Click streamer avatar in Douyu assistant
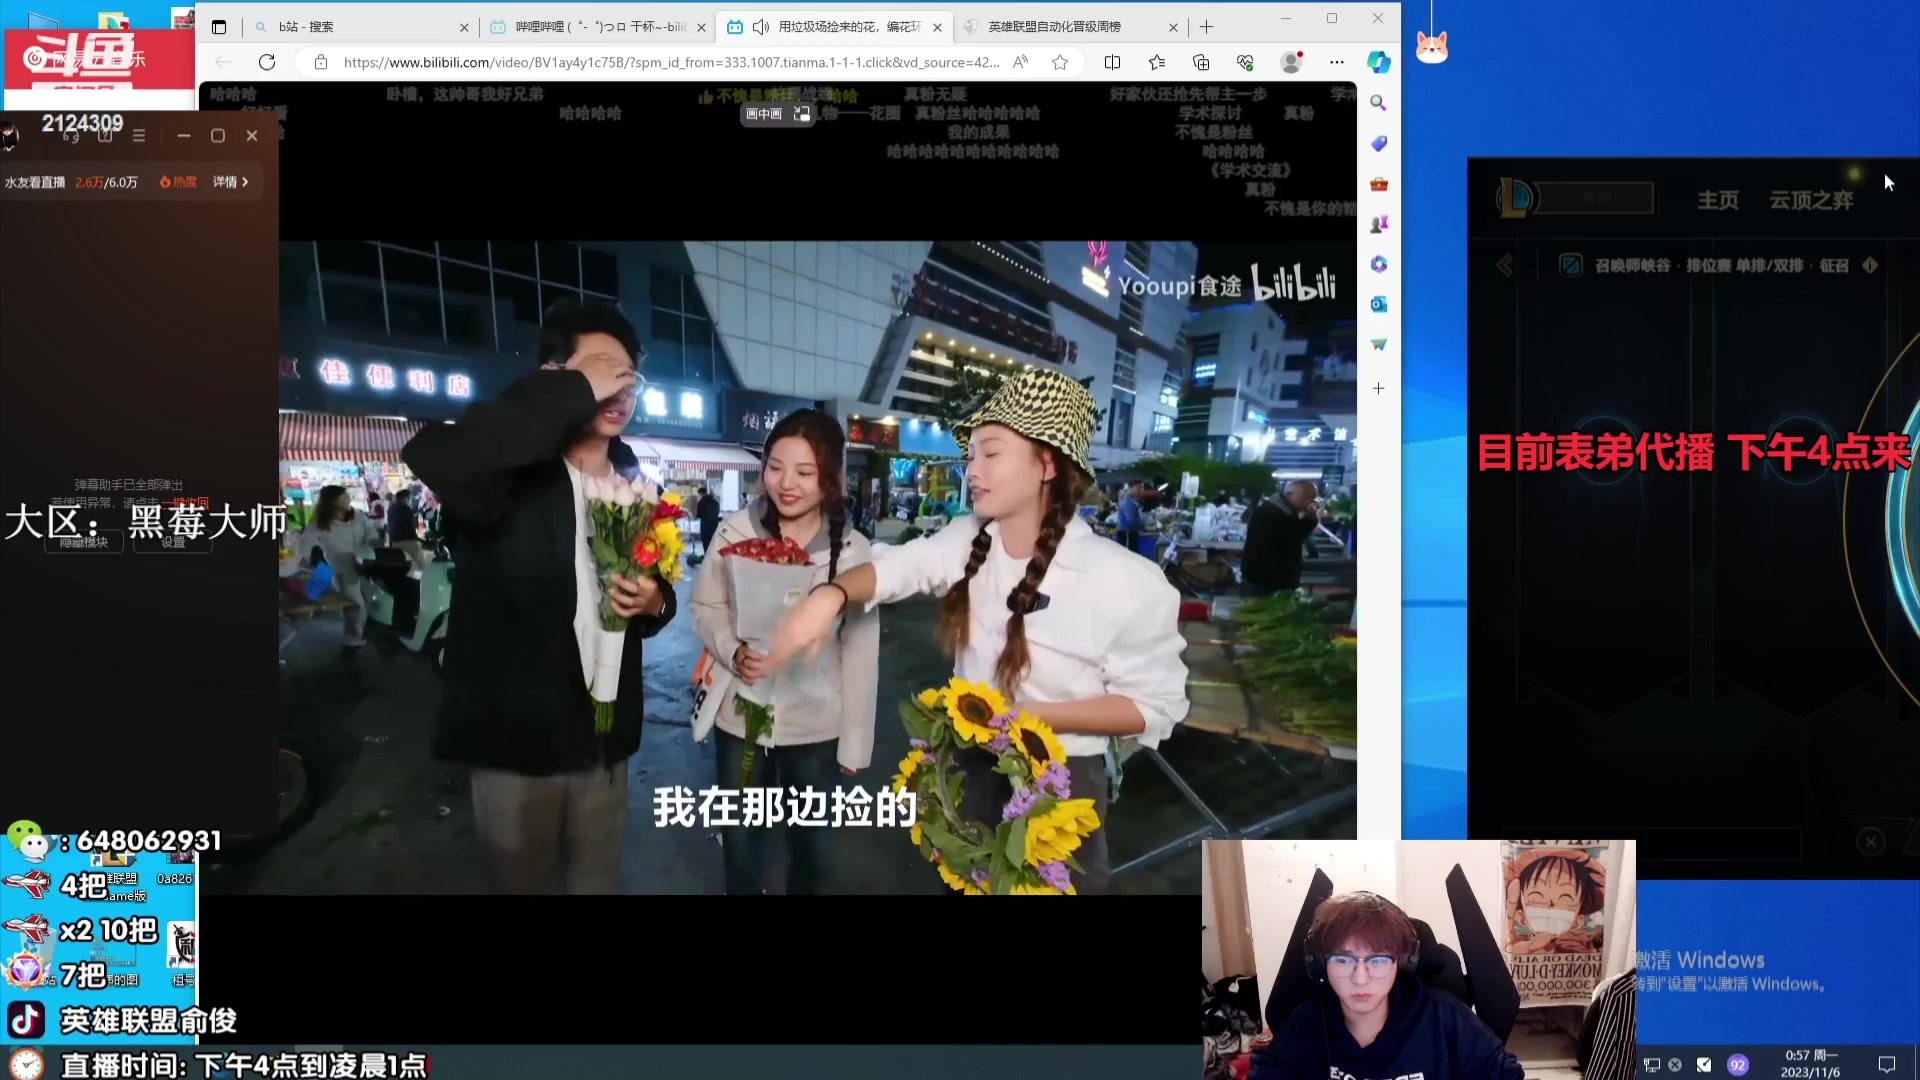 [x=10, y=136]
